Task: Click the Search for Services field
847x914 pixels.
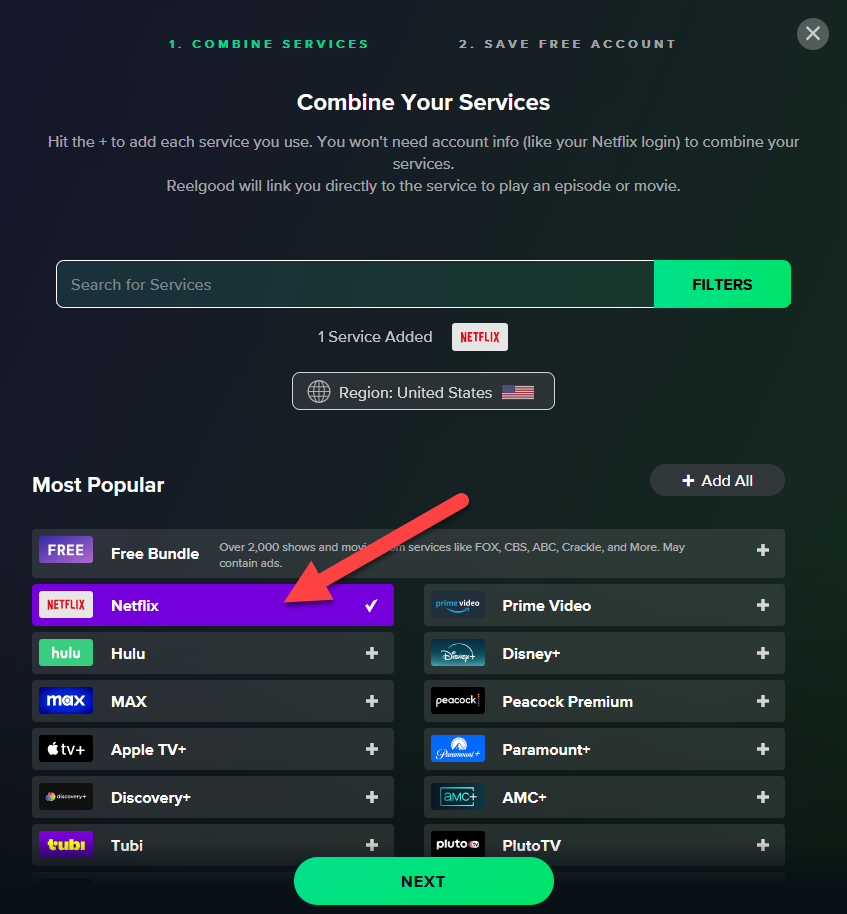Action: click(x=355, y=284)
